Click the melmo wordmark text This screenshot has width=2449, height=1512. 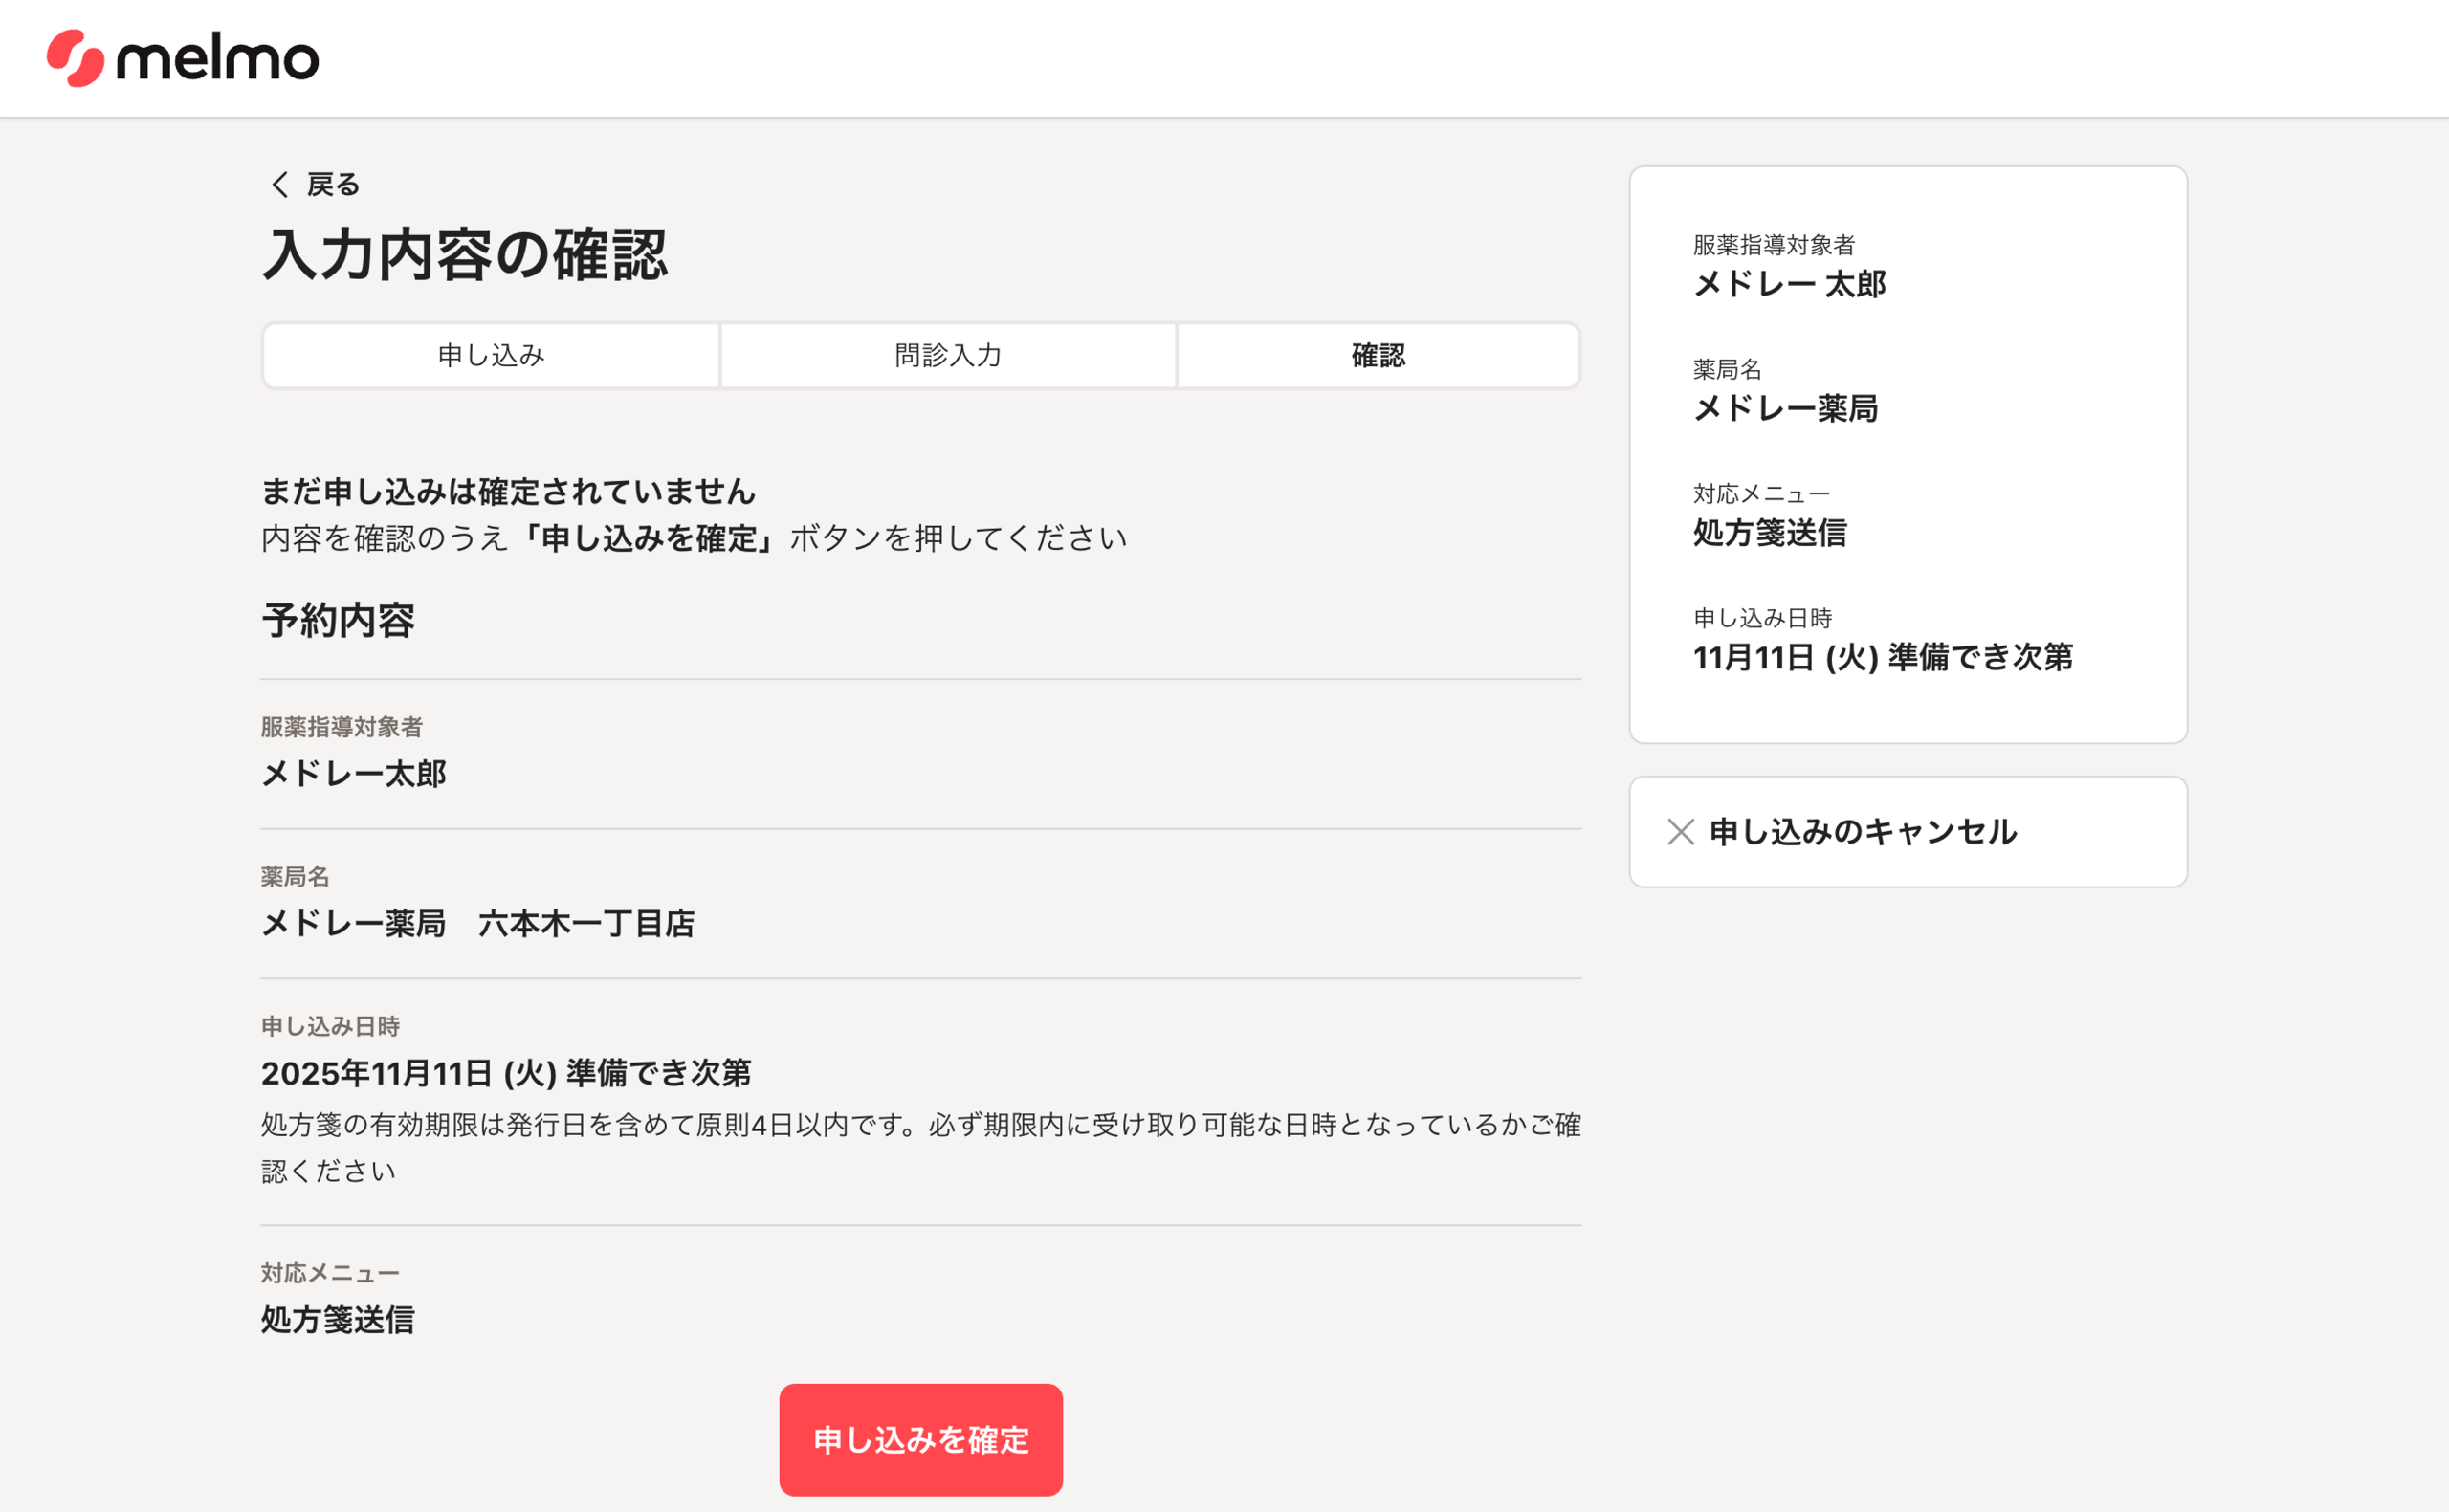click(218, 59)
